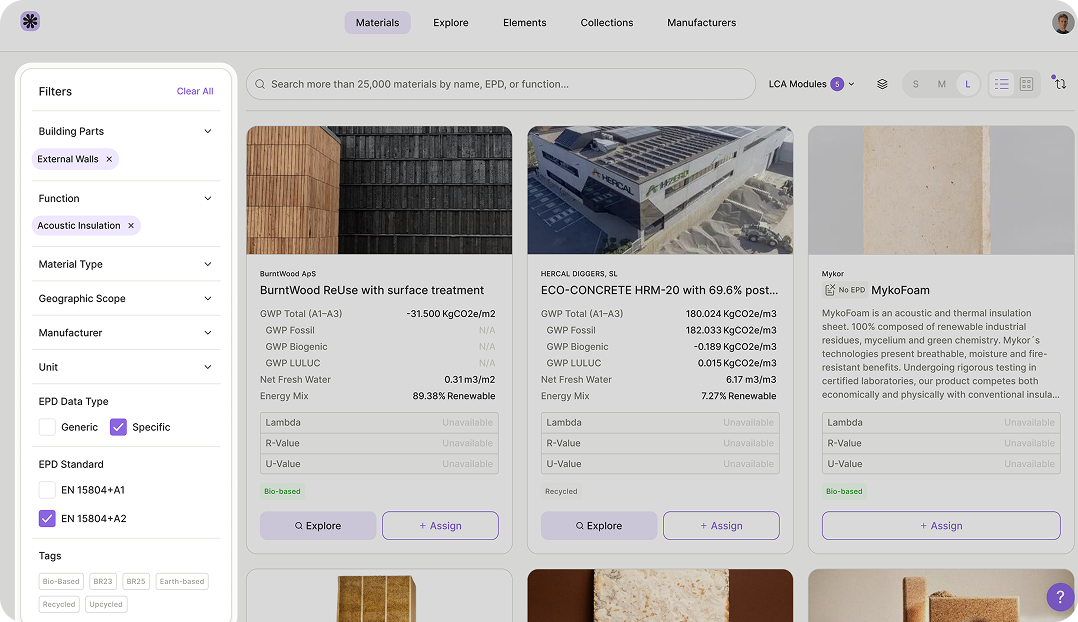1078x622 pixels.
Task: Click the BurntWood ApS manufacturer name
Action: click(288, 274)
